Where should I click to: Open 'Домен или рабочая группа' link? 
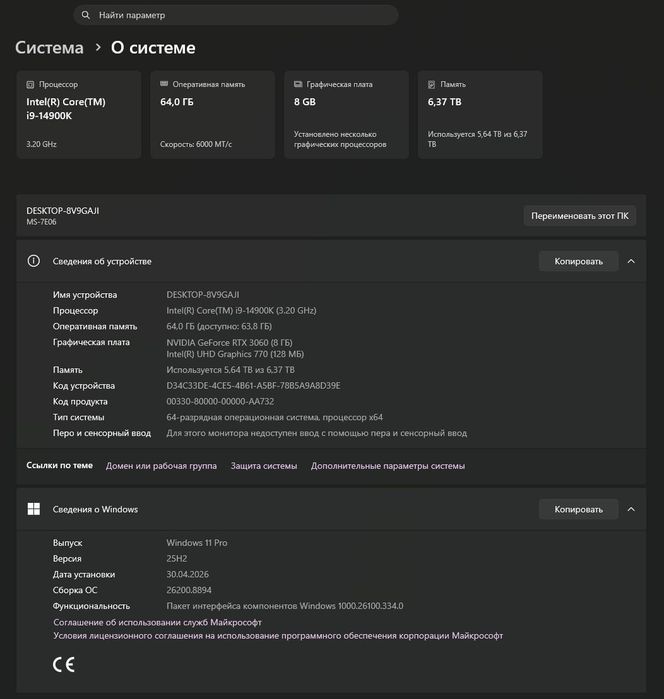click(161, 466)
